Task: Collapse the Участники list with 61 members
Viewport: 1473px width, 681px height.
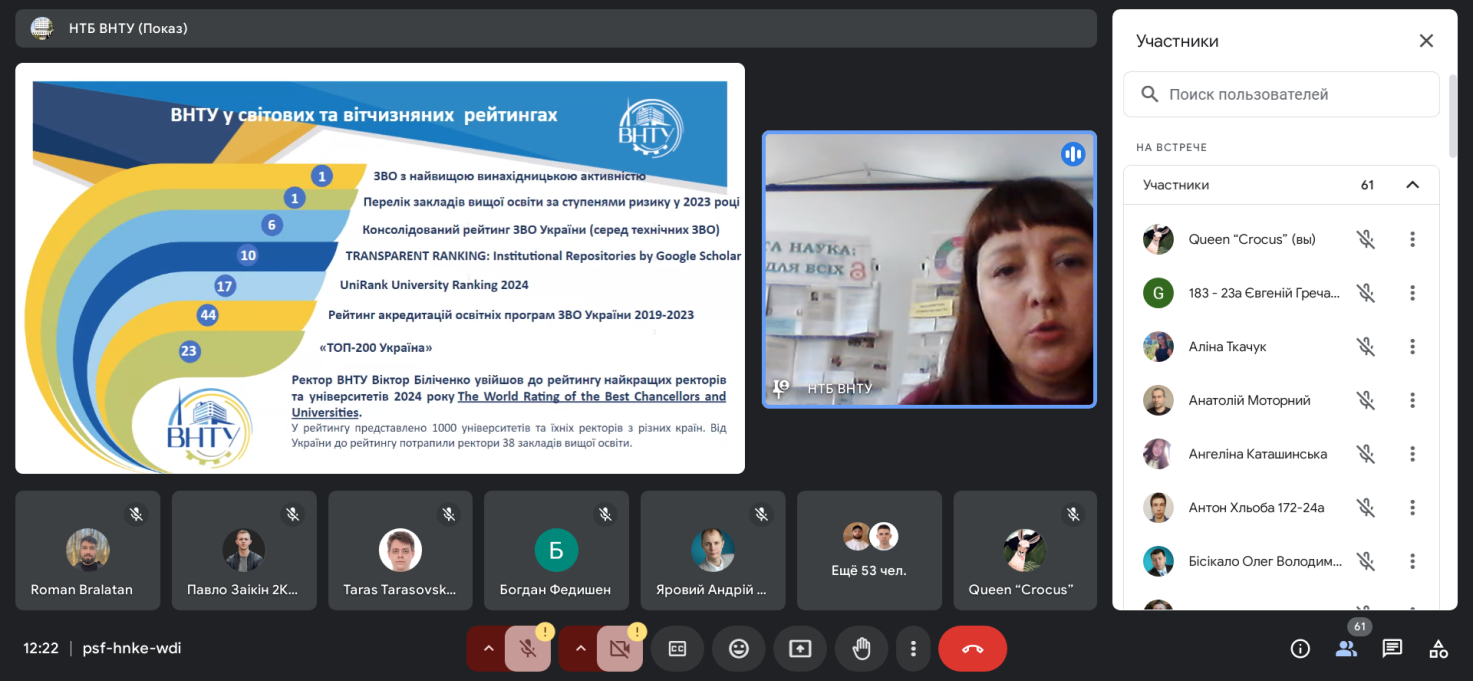Action: (x=1412, y=185)
